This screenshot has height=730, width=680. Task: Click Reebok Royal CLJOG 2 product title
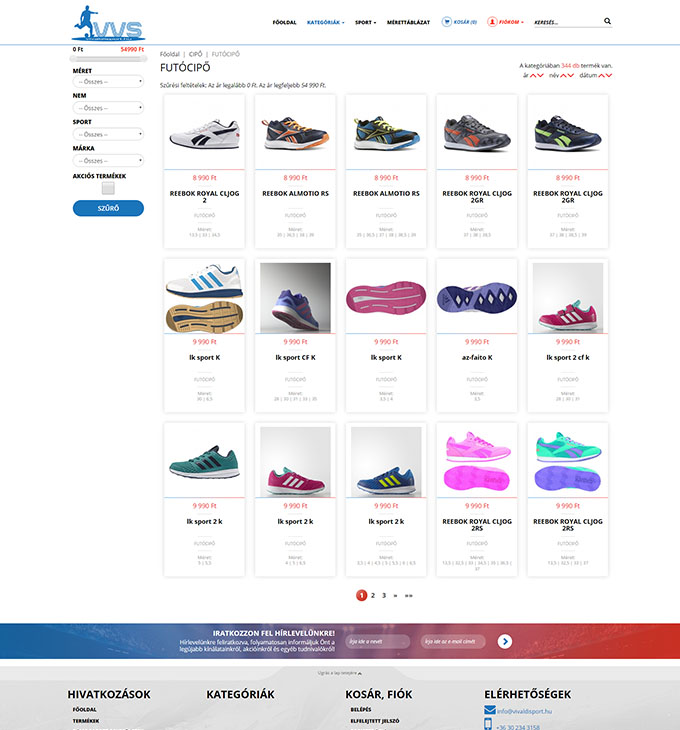click(x=204, y=196)
